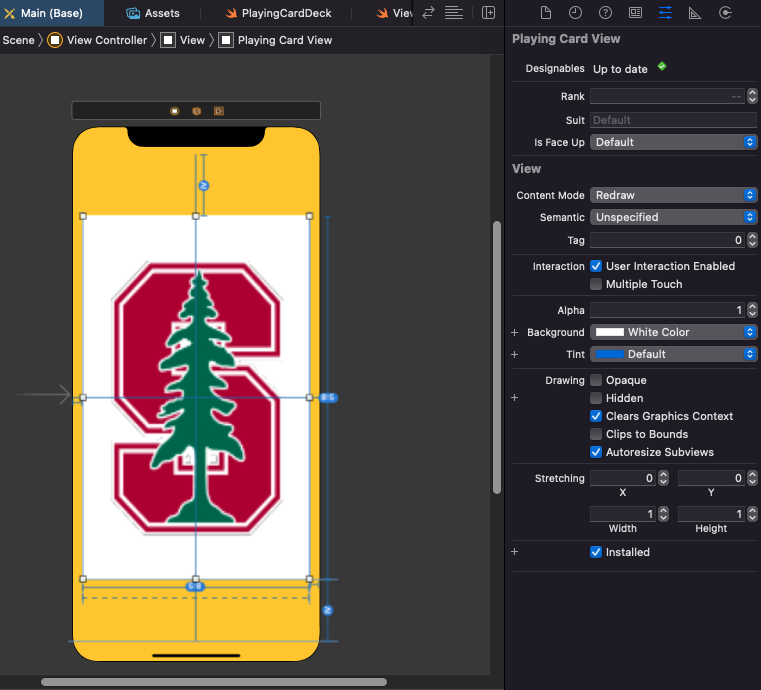
Task: Open the File inspector
Action: point(546,13)
